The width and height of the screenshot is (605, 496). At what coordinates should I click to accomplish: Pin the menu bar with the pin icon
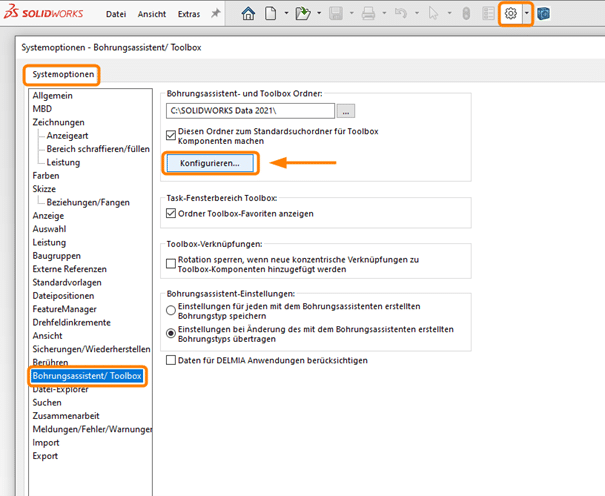pyautogui.click(x=215, y=13)
